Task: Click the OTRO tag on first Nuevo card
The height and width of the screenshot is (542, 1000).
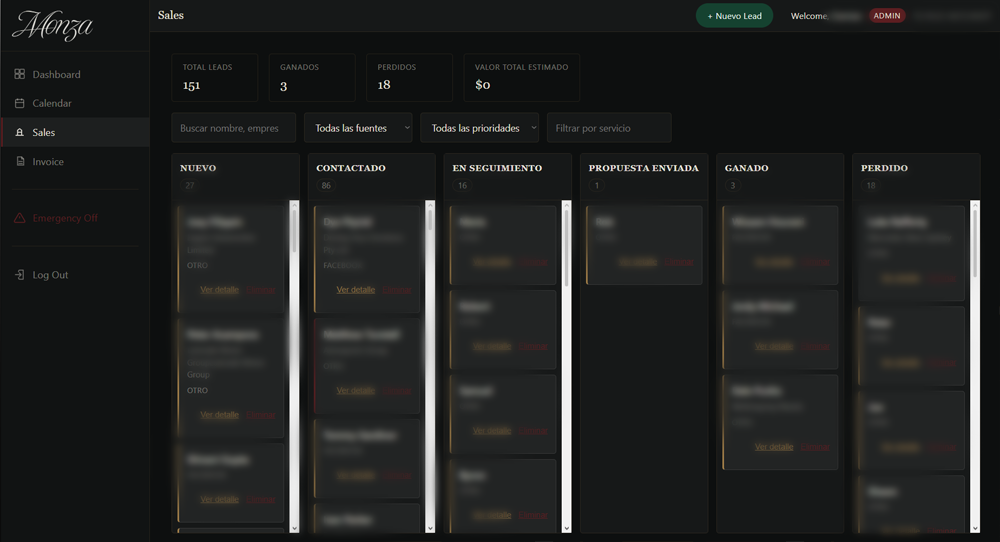Action: [x=197, y=265]
